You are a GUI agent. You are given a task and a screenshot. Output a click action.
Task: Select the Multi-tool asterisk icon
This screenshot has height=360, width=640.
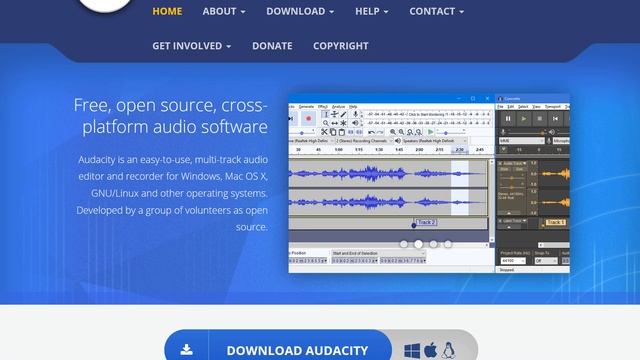(x=344, y=123)
